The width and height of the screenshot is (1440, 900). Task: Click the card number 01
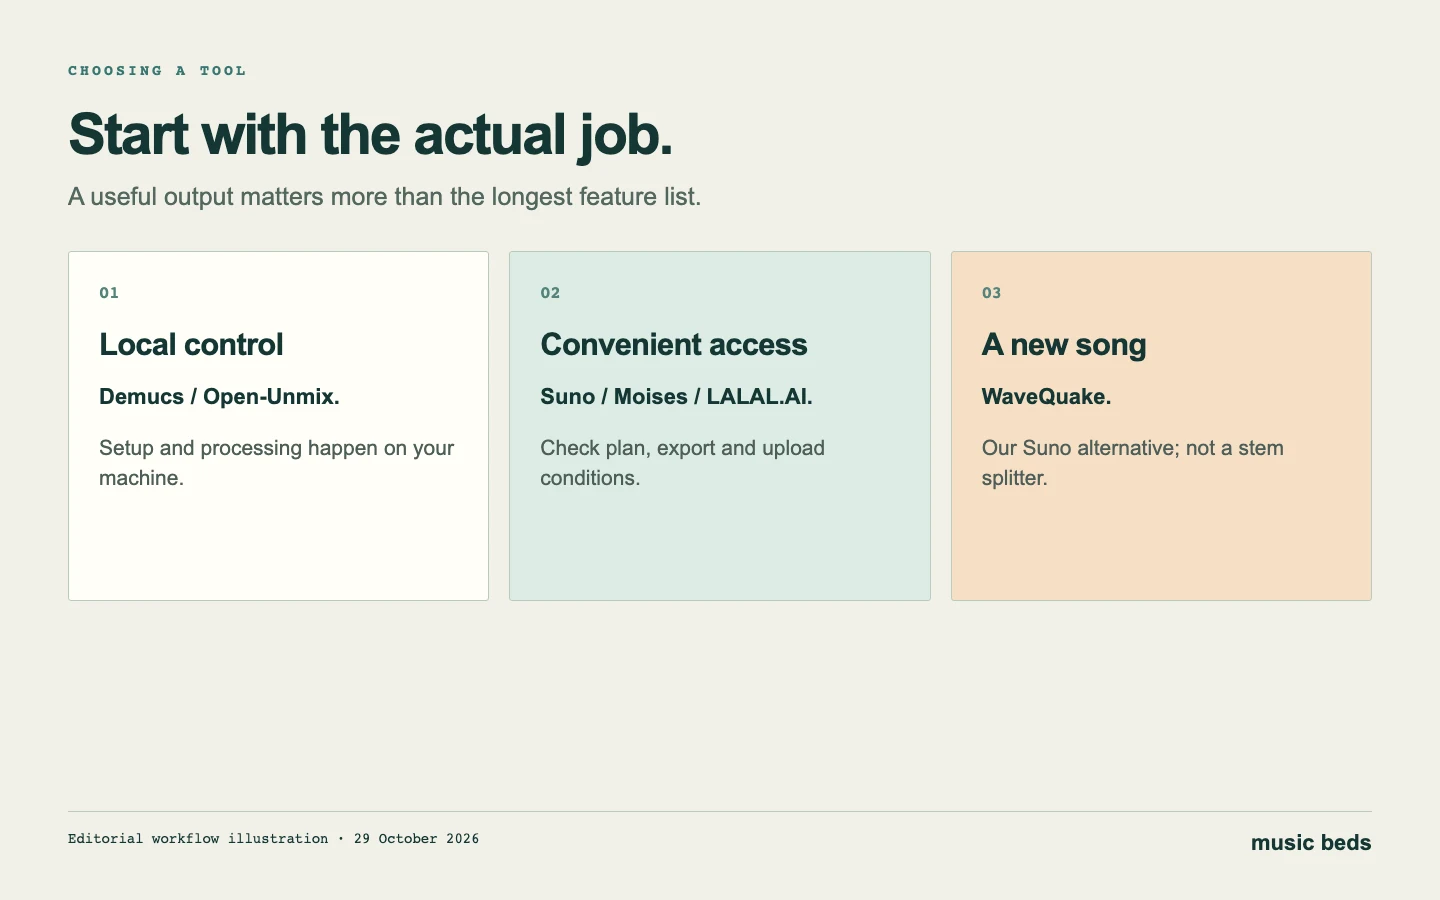(x=109, y=293)
